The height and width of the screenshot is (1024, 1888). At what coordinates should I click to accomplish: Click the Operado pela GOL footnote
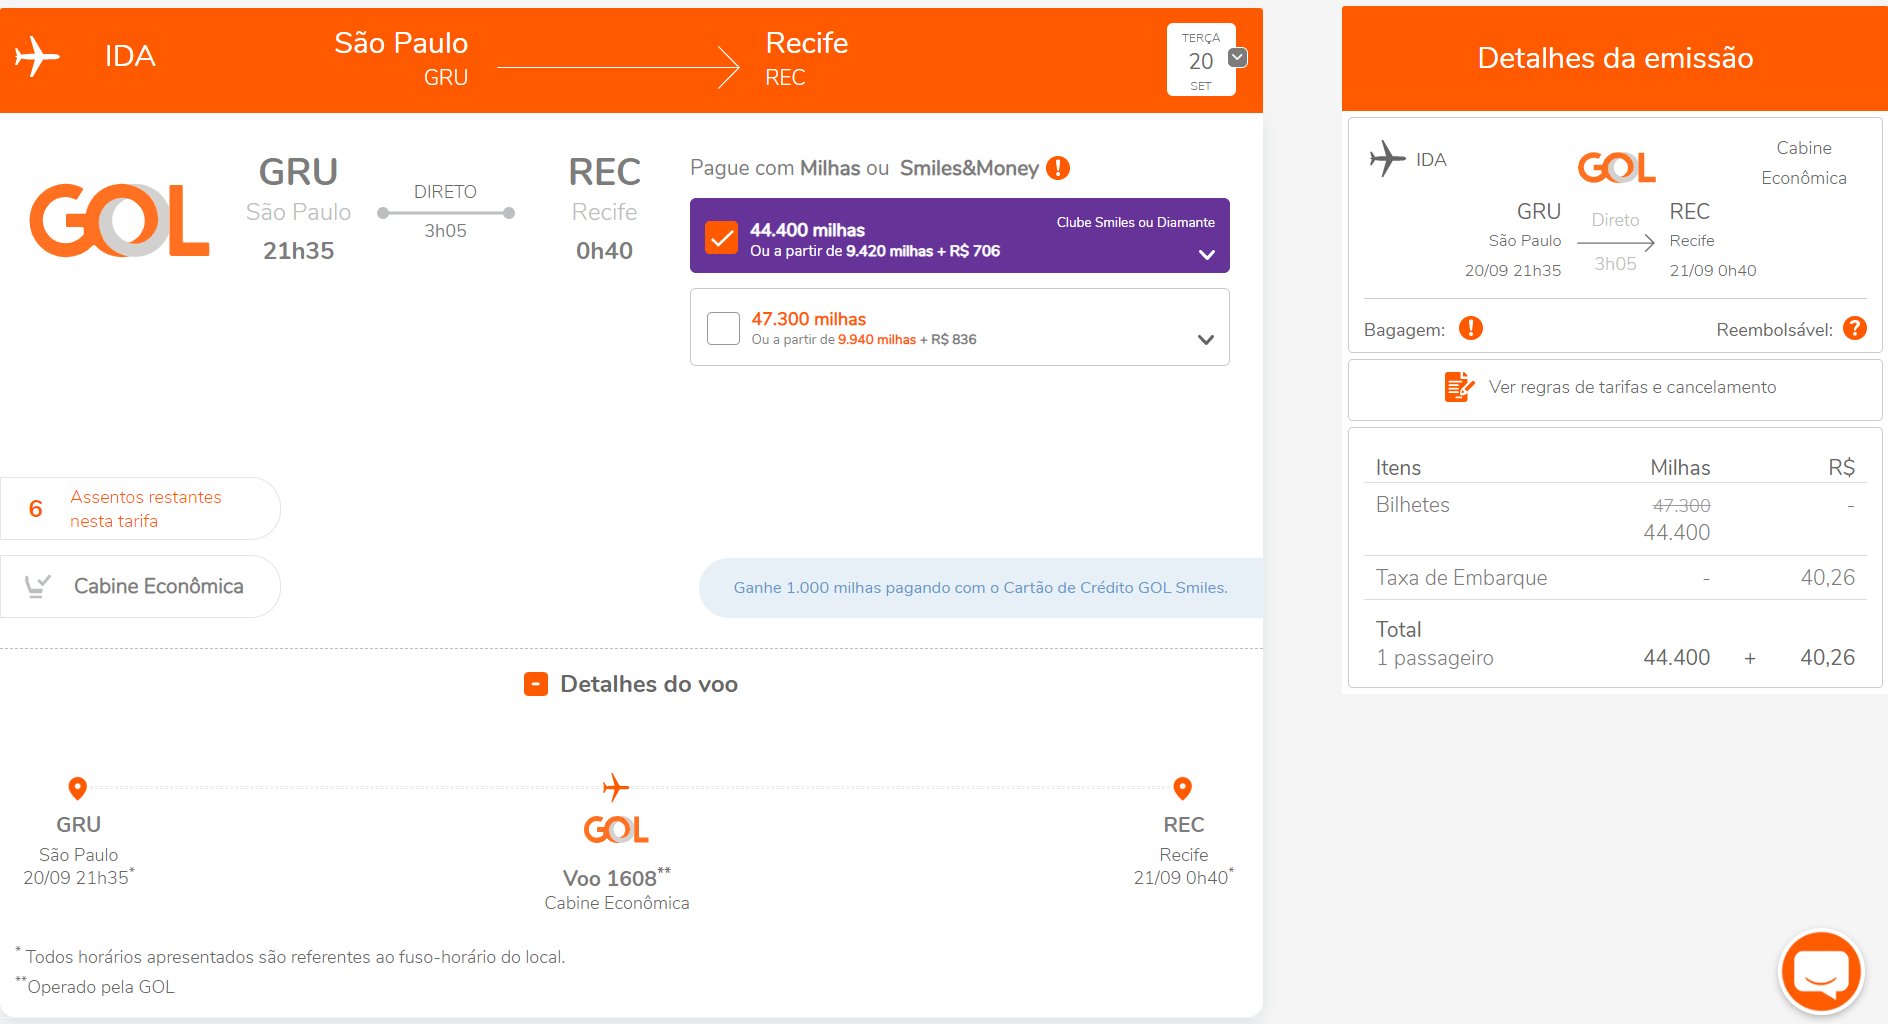click(95, 986)
